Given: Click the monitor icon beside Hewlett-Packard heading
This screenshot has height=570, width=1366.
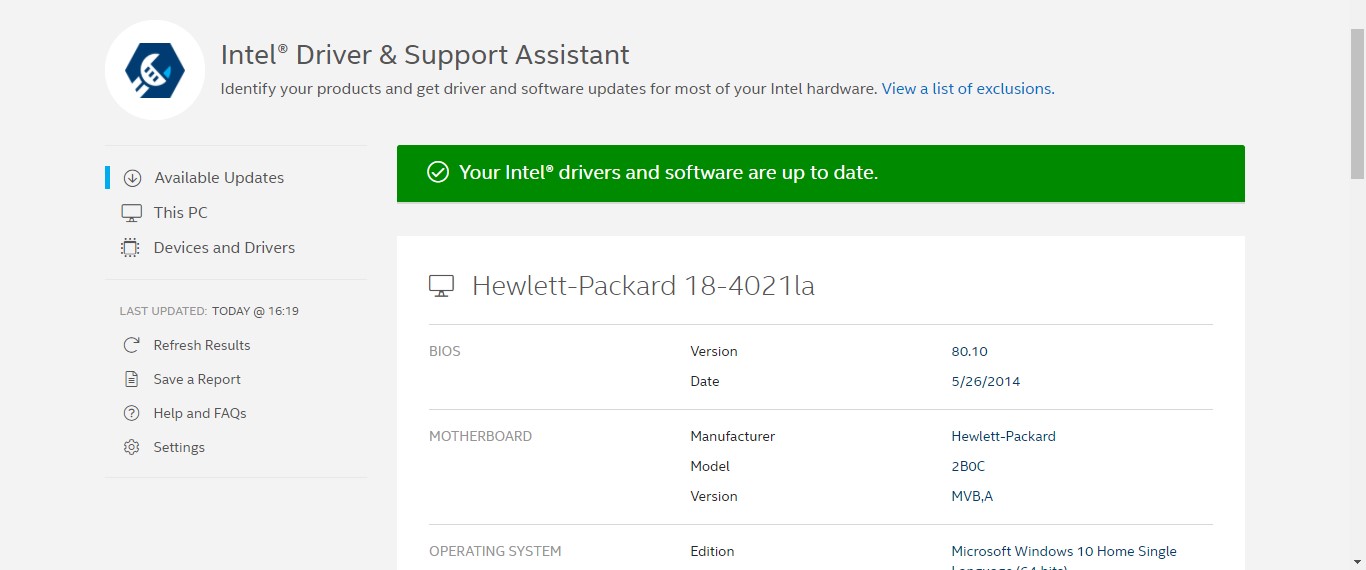Looking at the screenshot, I should click(x=441, y=287).
